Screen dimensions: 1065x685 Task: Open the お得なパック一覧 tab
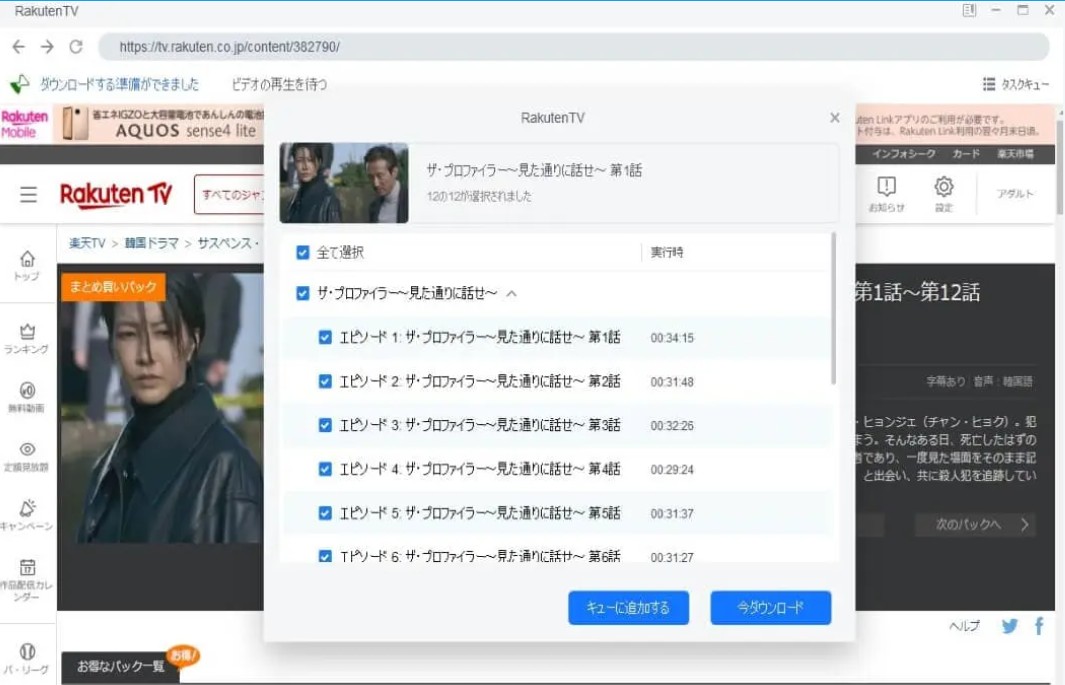pos(120,667)
